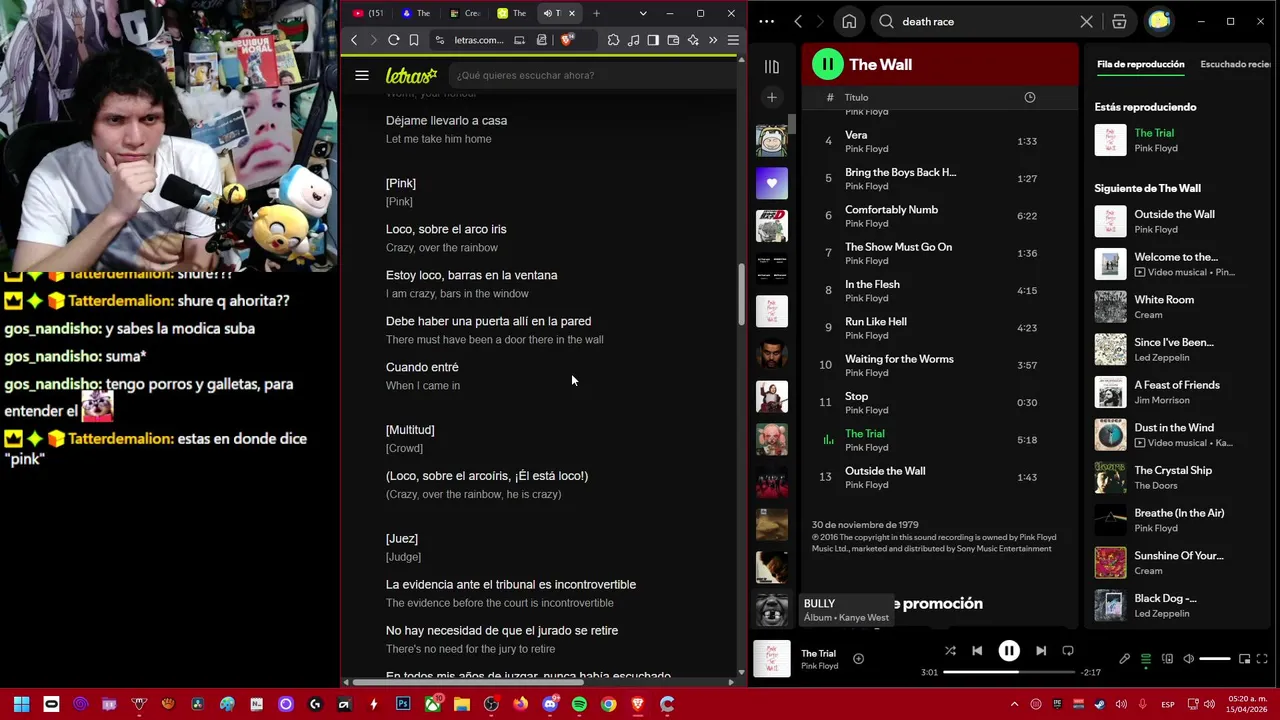The image size is (1280, 720).
Task: Open Spotify browse icon in search bar
Action: tap(1119, 22)
